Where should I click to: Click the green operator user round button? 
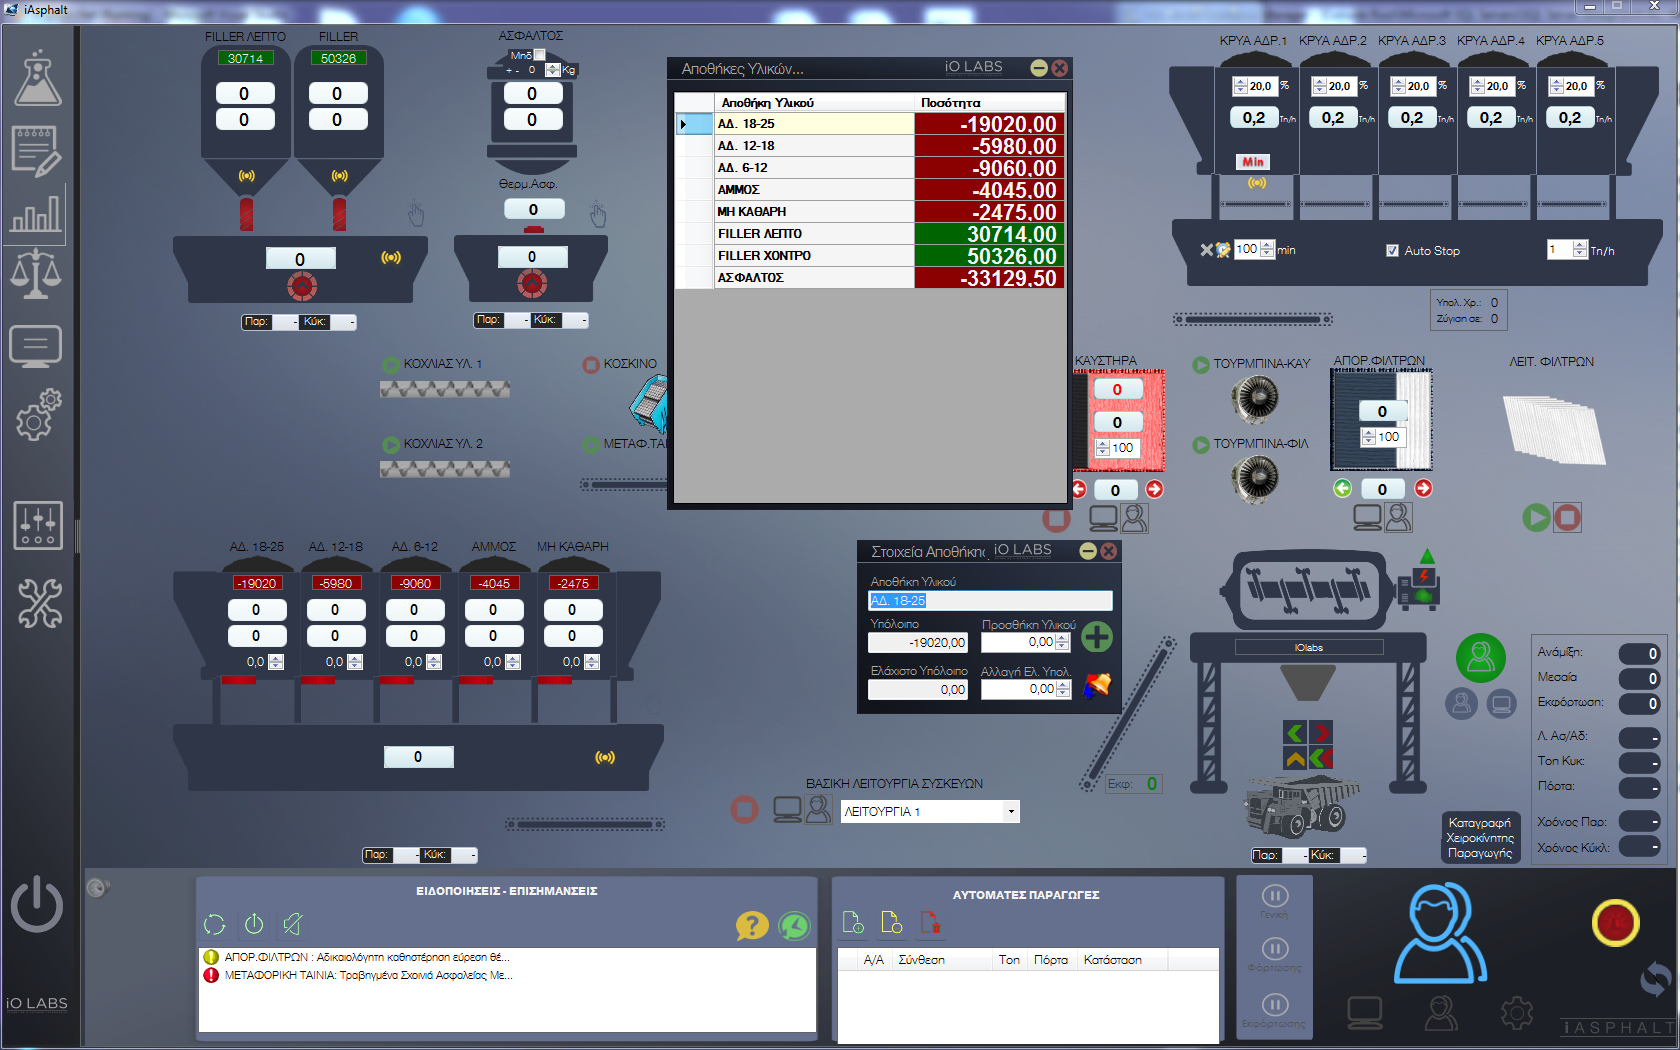(1480, 658)
